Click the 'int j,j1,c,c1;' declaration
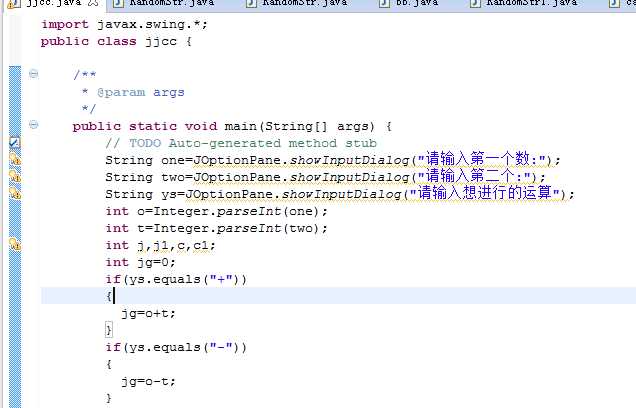The image size is (636, 408). click(x=160, y=246)
